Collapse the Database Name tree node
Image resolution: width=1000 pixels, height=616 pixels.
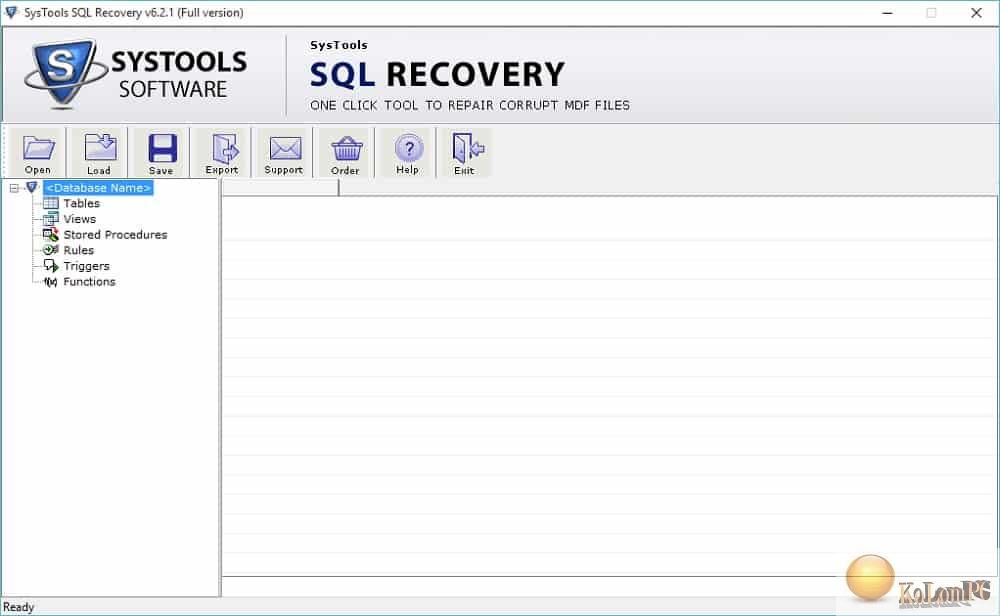pyautogui.click(x=14, y=188)
